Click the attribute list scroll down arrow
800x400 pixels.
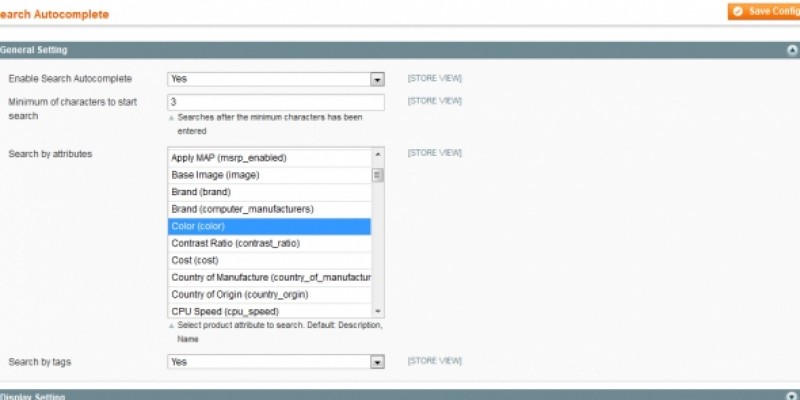coord(378,311)
